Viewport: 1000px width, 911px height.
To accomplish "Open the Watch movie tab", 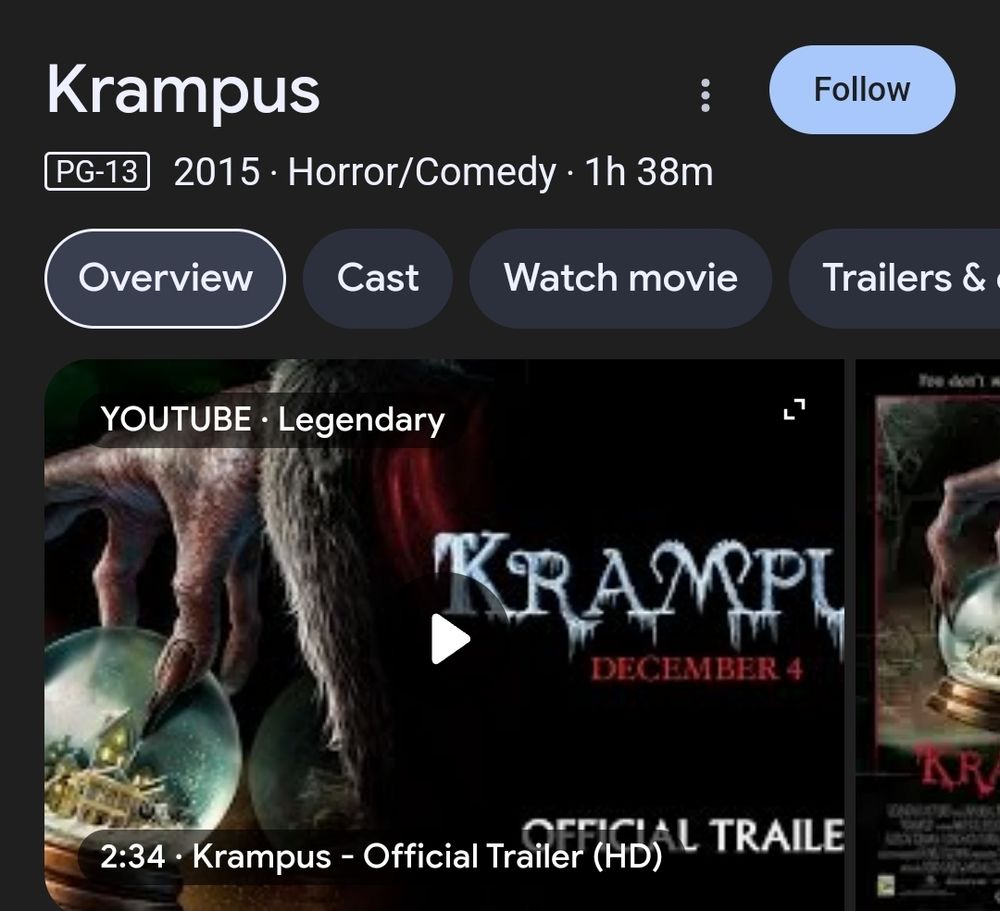I will click(621, 278).
